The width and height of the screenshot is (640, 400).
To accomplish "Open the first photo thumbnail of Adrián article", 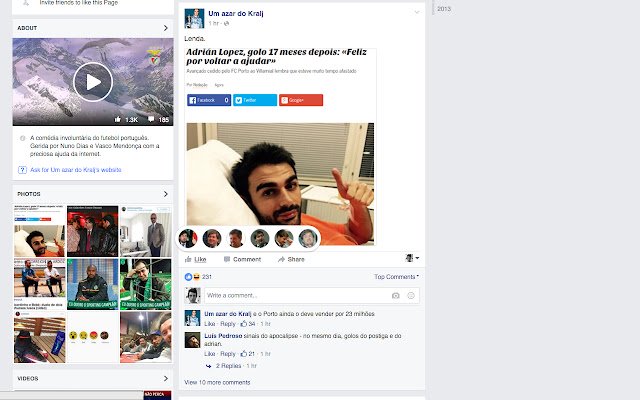I will pos(39,231).
